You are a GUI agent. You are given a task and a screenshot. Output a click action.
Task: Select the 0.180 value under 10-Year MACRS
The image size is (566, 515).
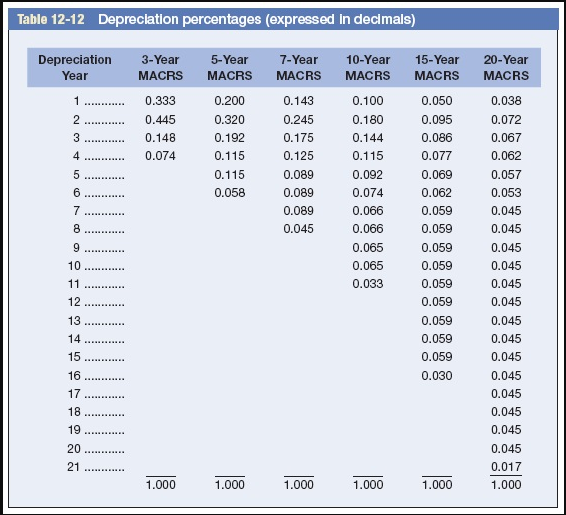pyautogui.click(x=368, y=119)
